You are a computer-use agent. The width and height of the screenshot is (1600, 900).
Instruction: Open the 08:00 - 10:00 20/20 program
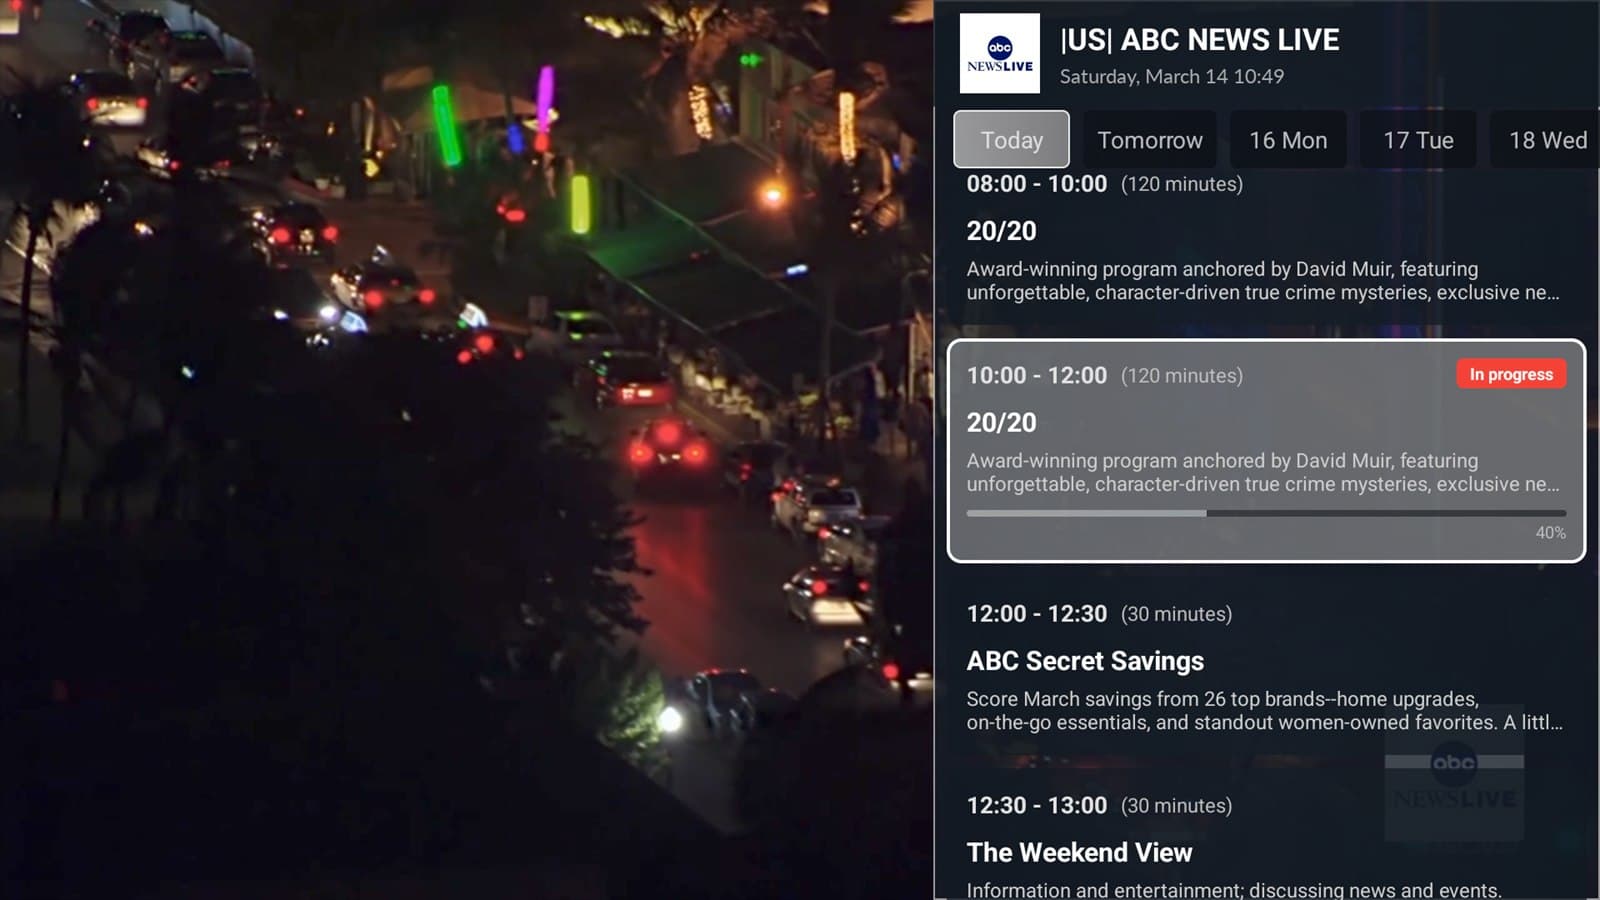click(x=1266, y=238)
